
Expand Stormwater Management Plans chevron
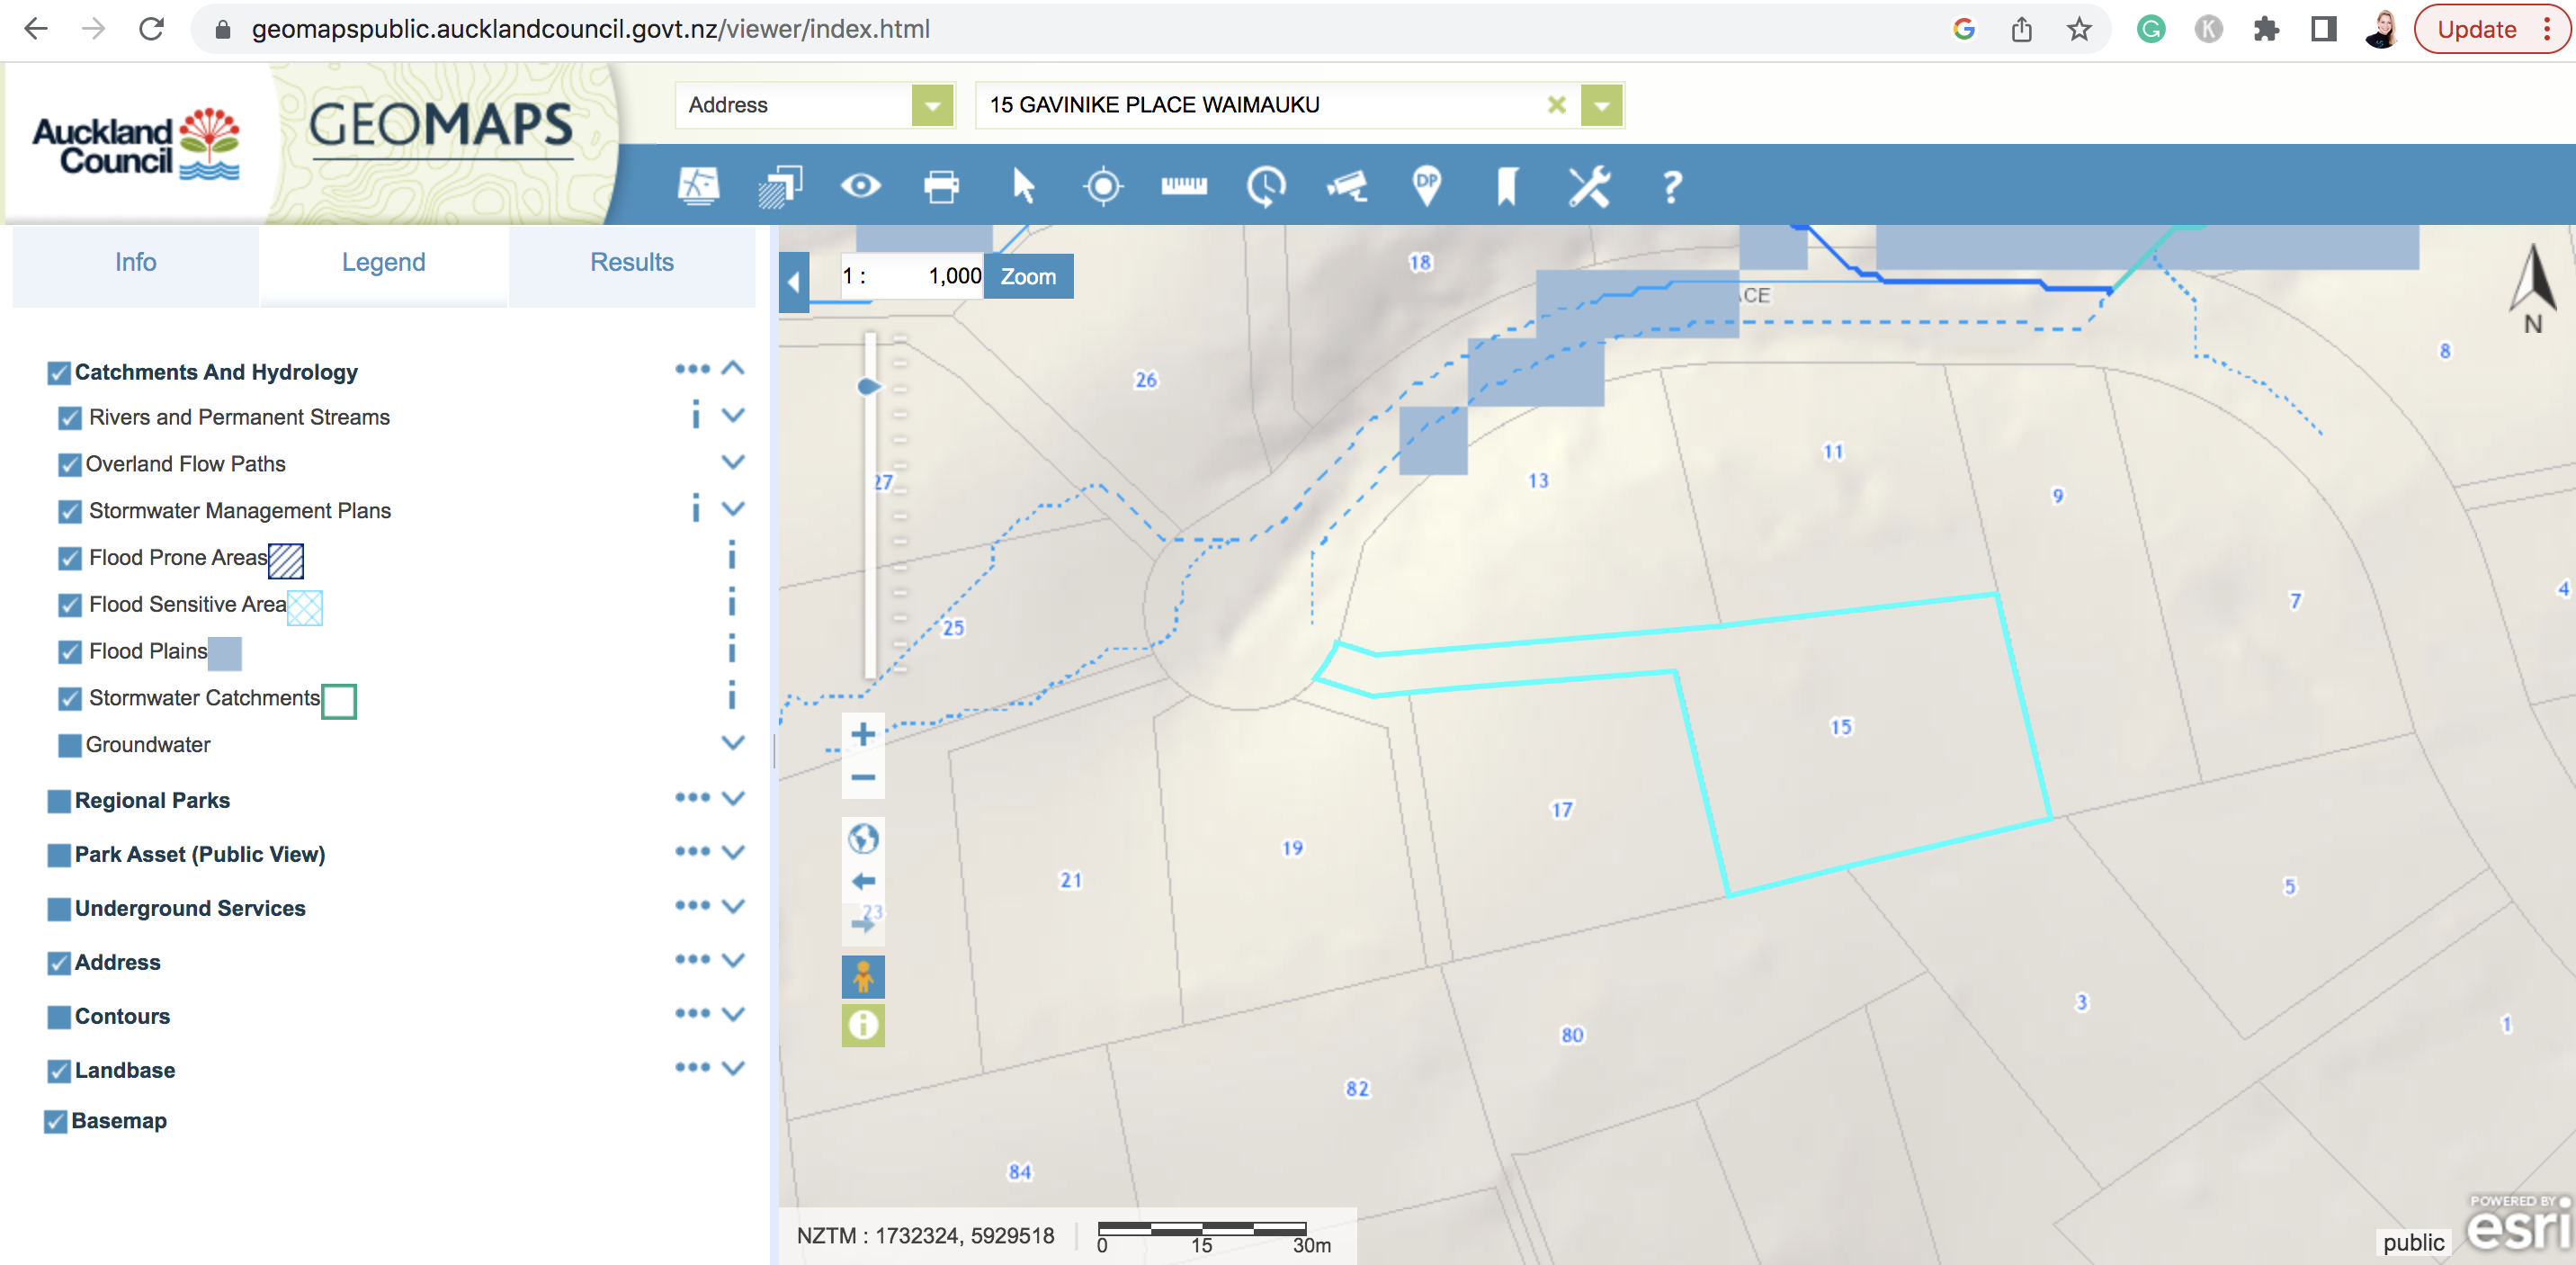[x=733, y=508]
